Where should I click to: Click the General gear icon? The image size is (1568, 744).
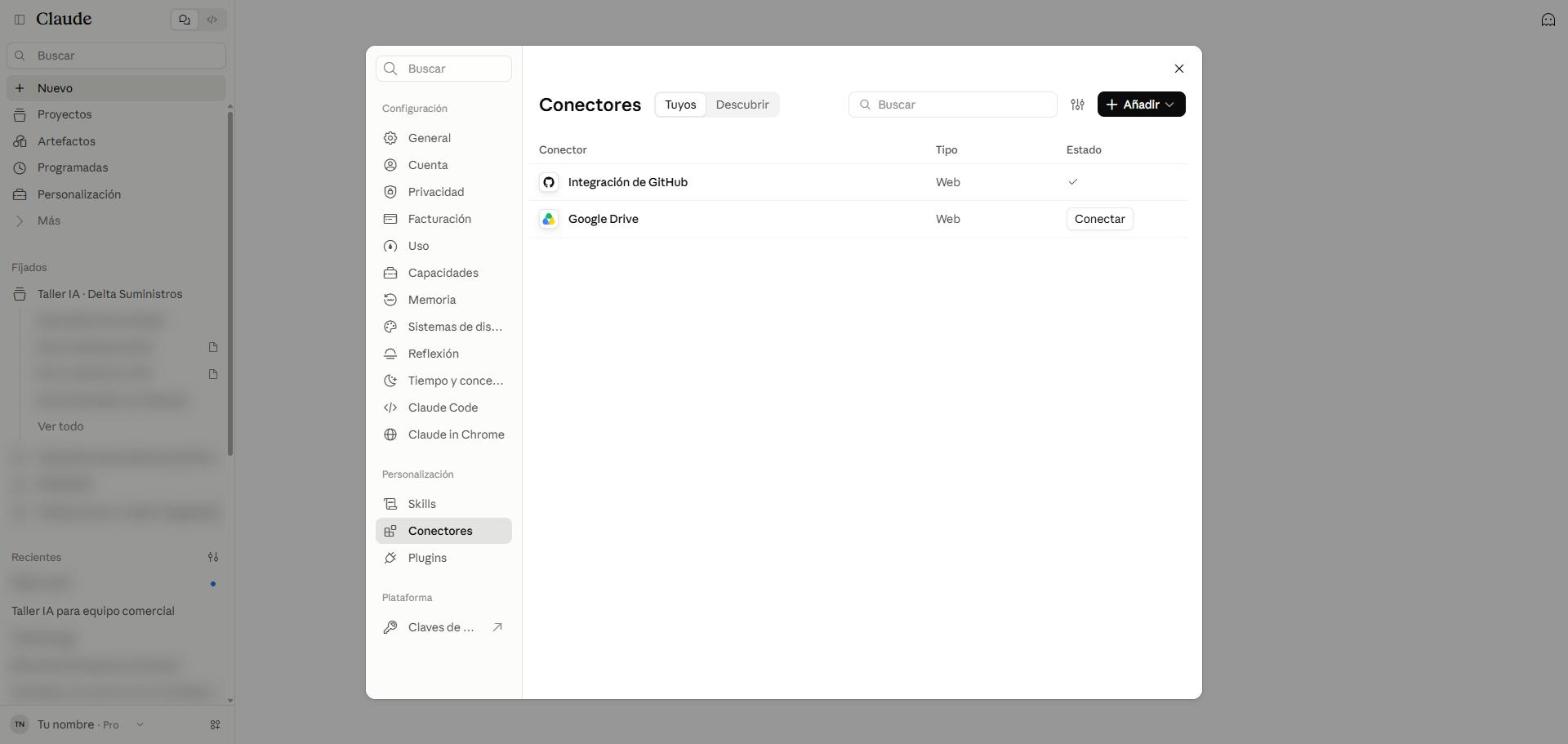pyautogui.click(x=390, y=138)
